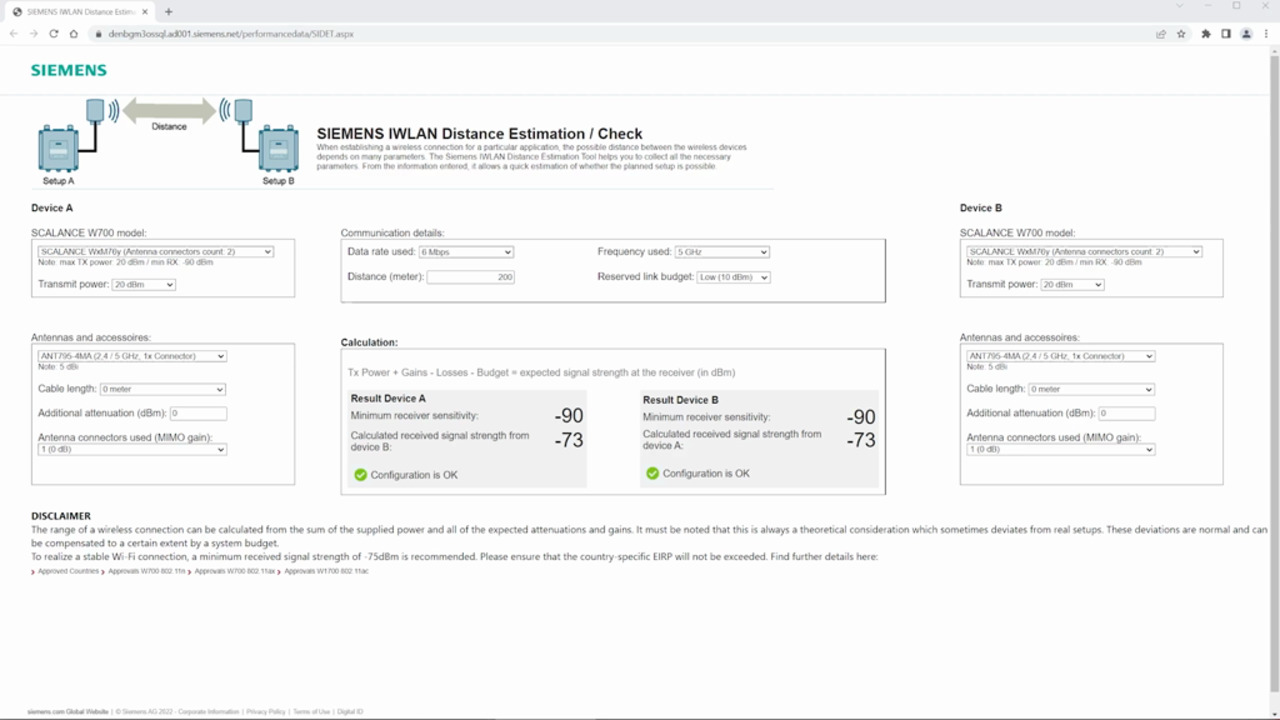Open a new browser tab

(168, 12)
